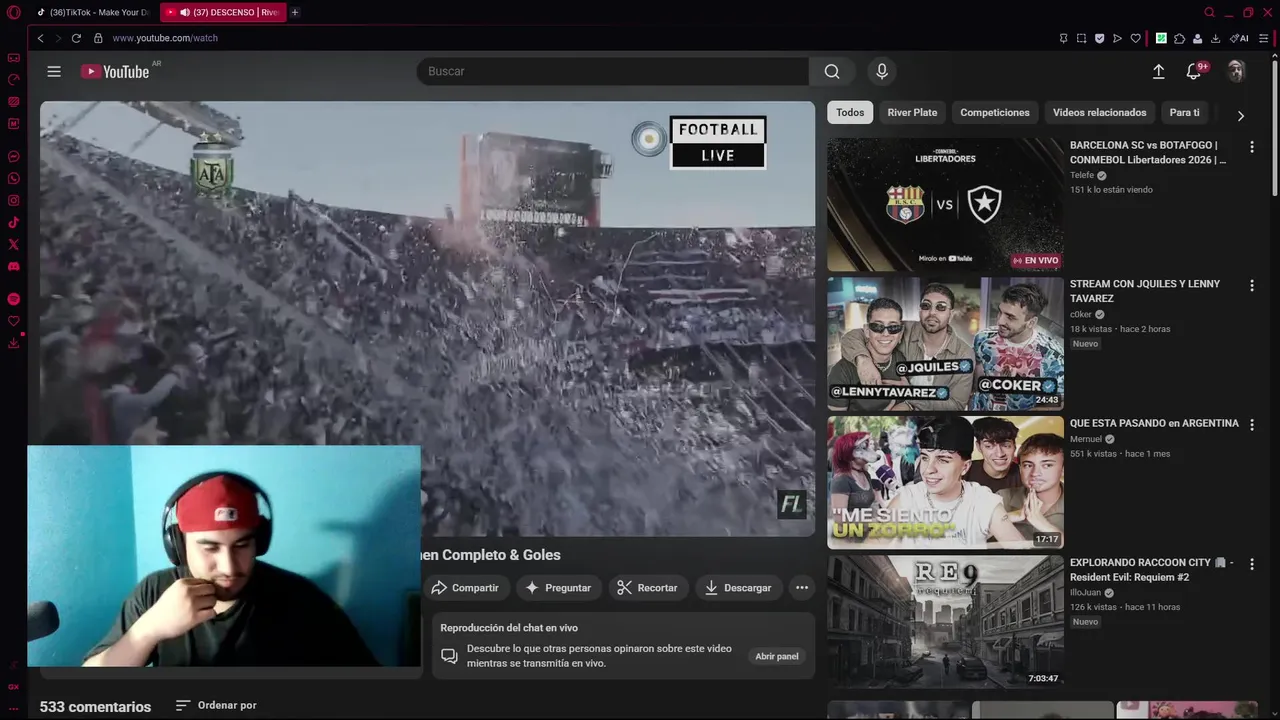The height and width of the screenshot is (720, 1280).
Task: Open X (Twitter) from the sidebar
Action: click(13, 244)
